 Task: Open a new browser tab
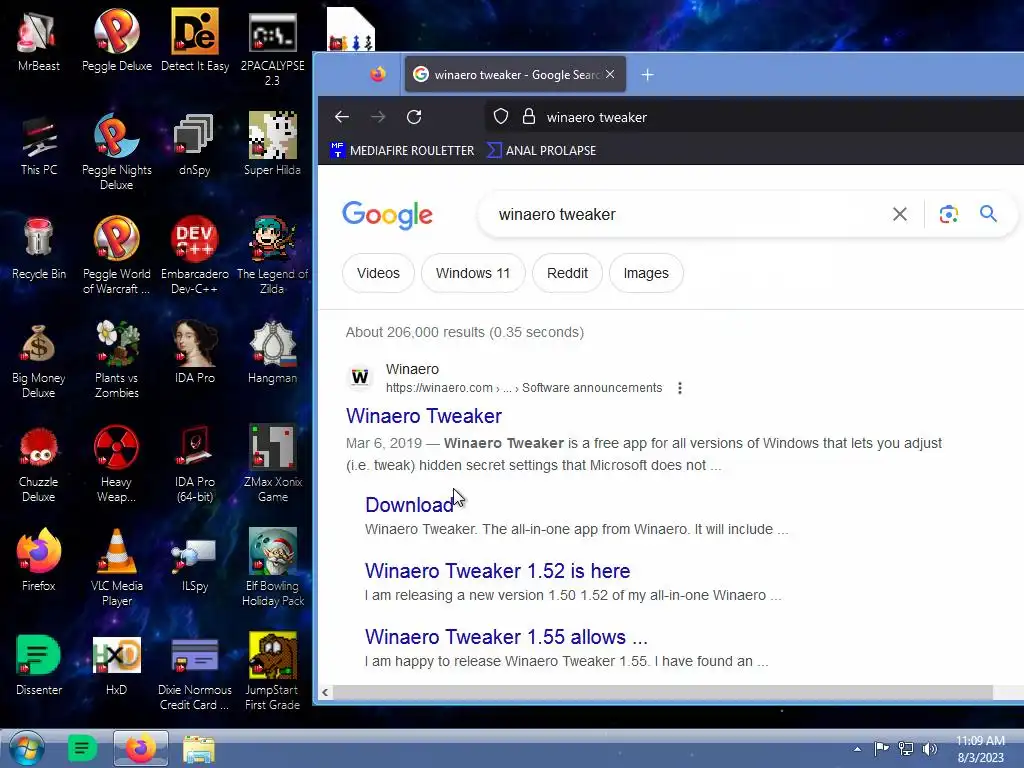[647, 74]
